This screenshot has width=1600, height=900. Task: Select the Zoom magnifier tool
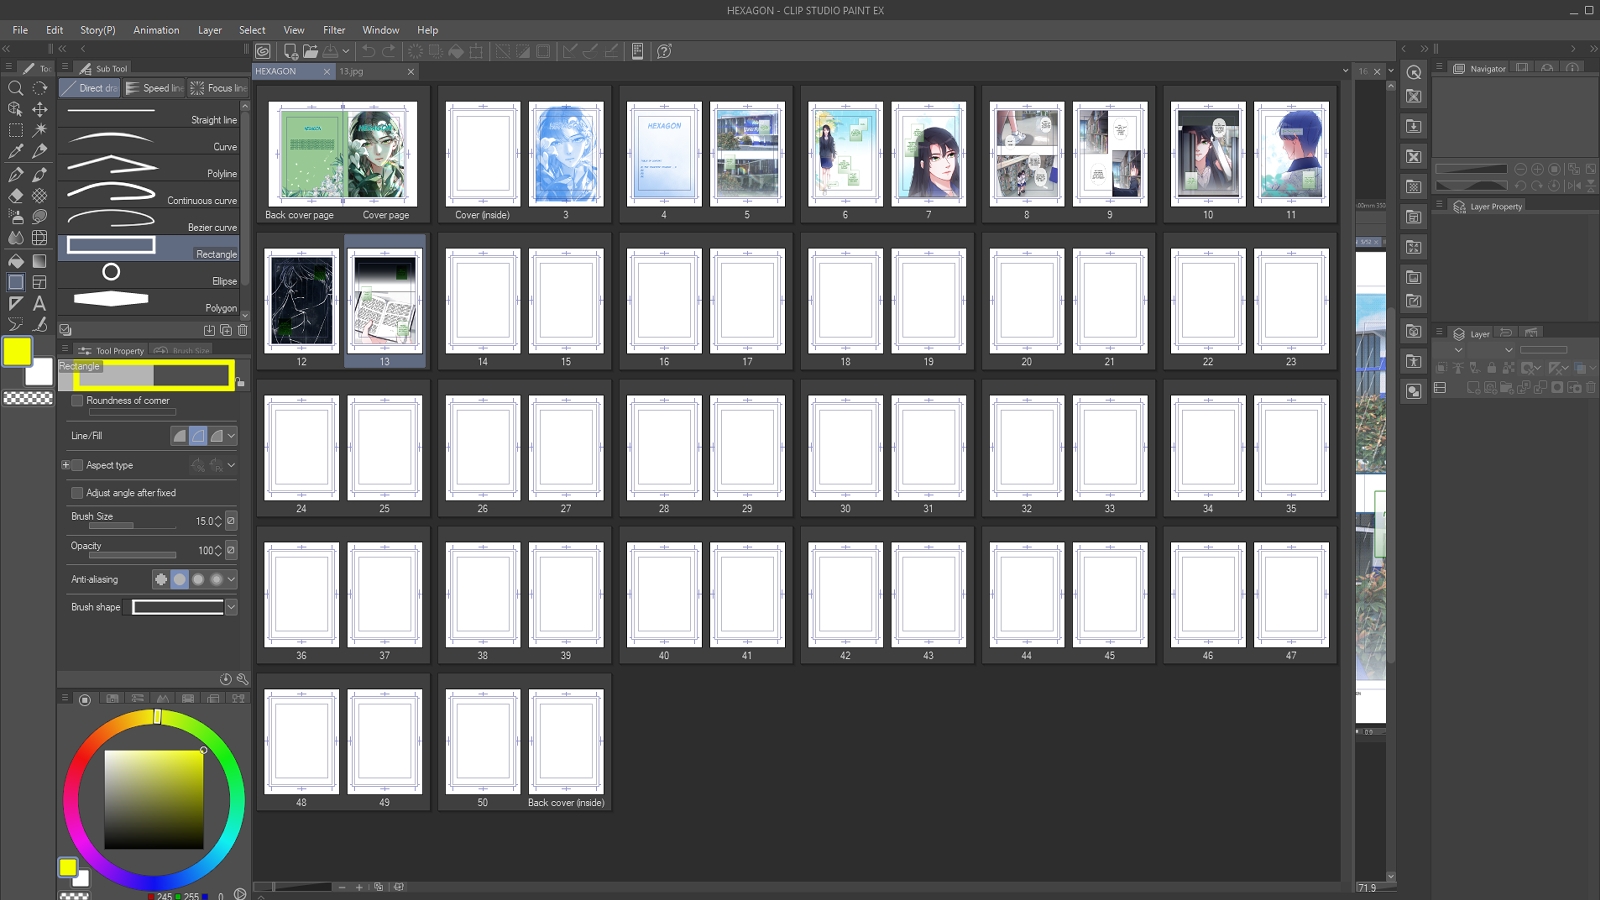15,88
